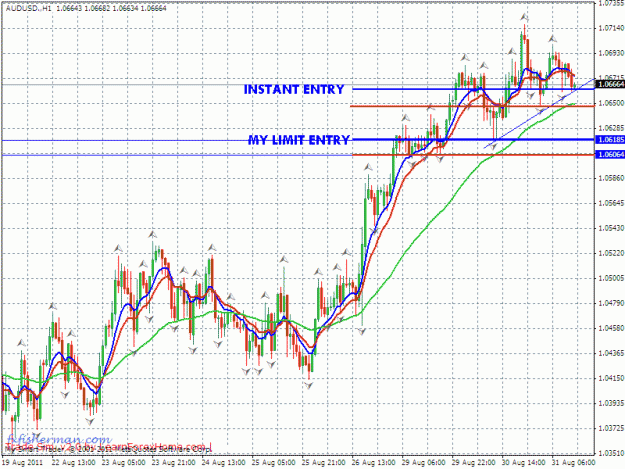This screenshot has width=625, height=469.
Task: Click the 30 Aug 14:00 time label
Action: click(524, 463)
